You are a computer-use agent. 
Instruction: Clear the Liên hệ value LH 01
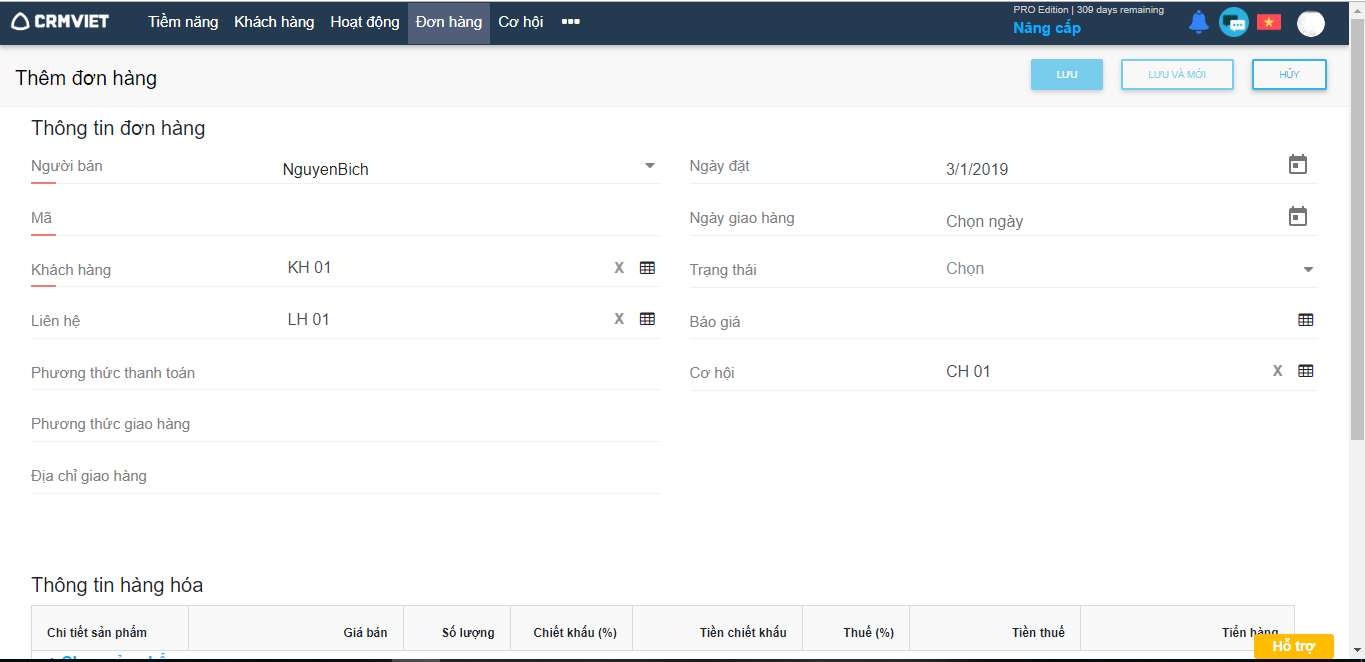619,319
